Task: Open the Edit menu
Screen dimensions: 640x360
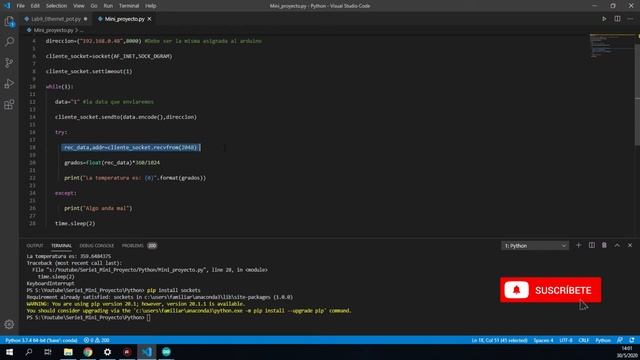Action: [x=35, y=6]
